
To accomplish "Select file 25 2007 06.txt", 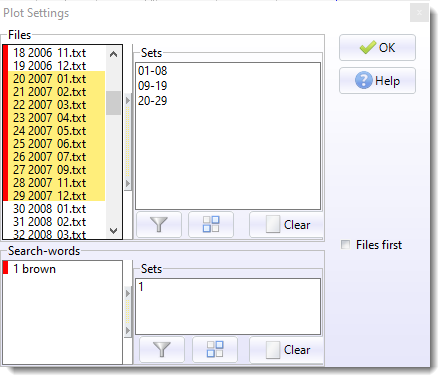I will pyautogui.click(x=56, y=144).
